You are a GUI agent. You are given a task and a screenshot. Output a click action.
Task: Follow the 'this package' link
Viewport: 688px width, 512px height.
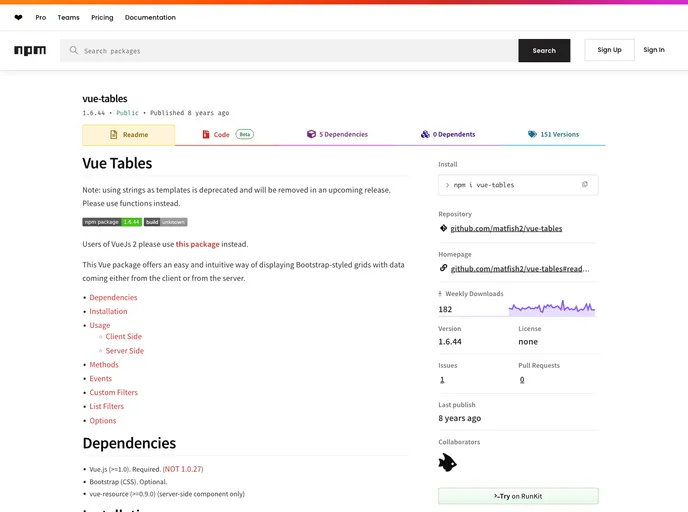(197, 244)
